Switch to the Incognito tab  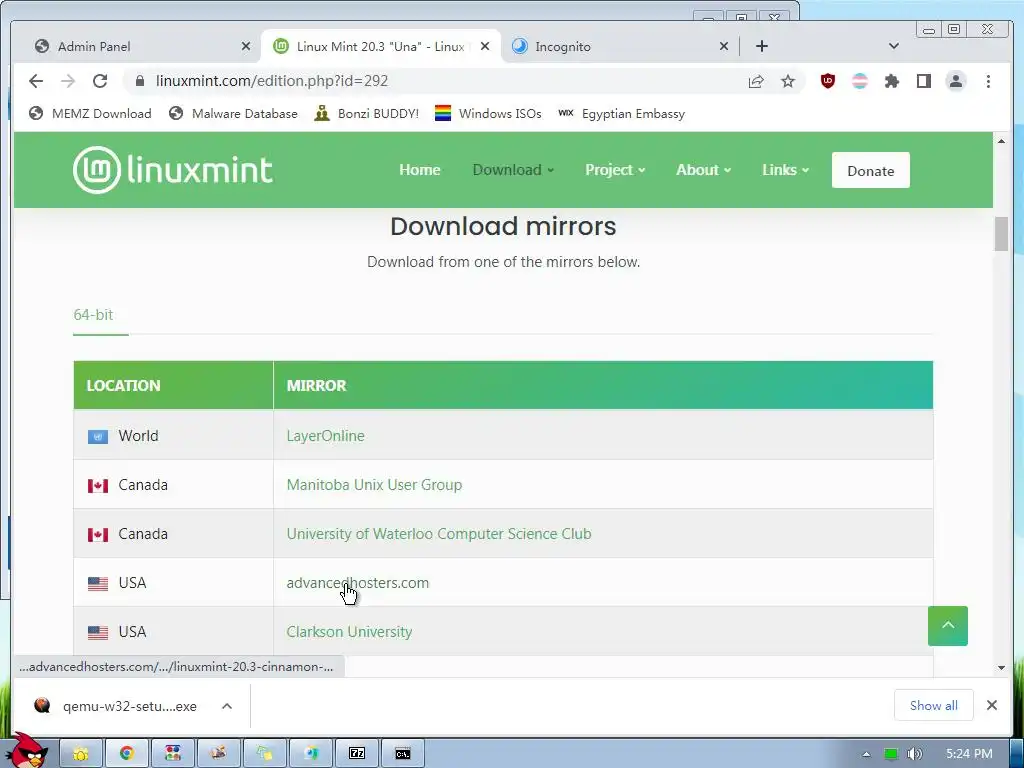coord(619,46)
